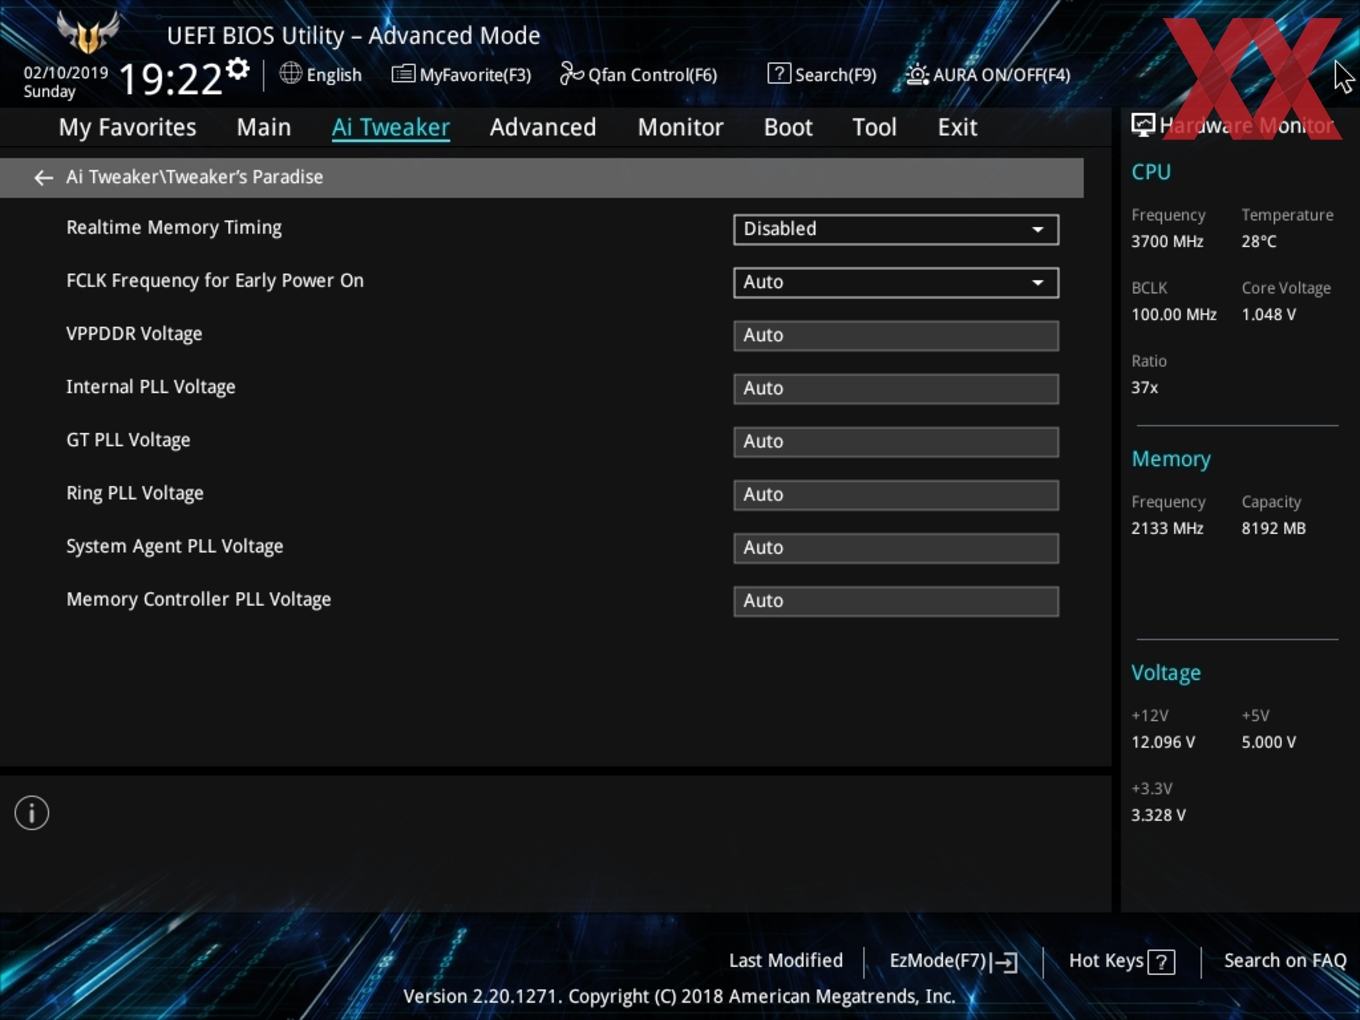Open MyFavorite(F3) list

[x=461, y=75]
